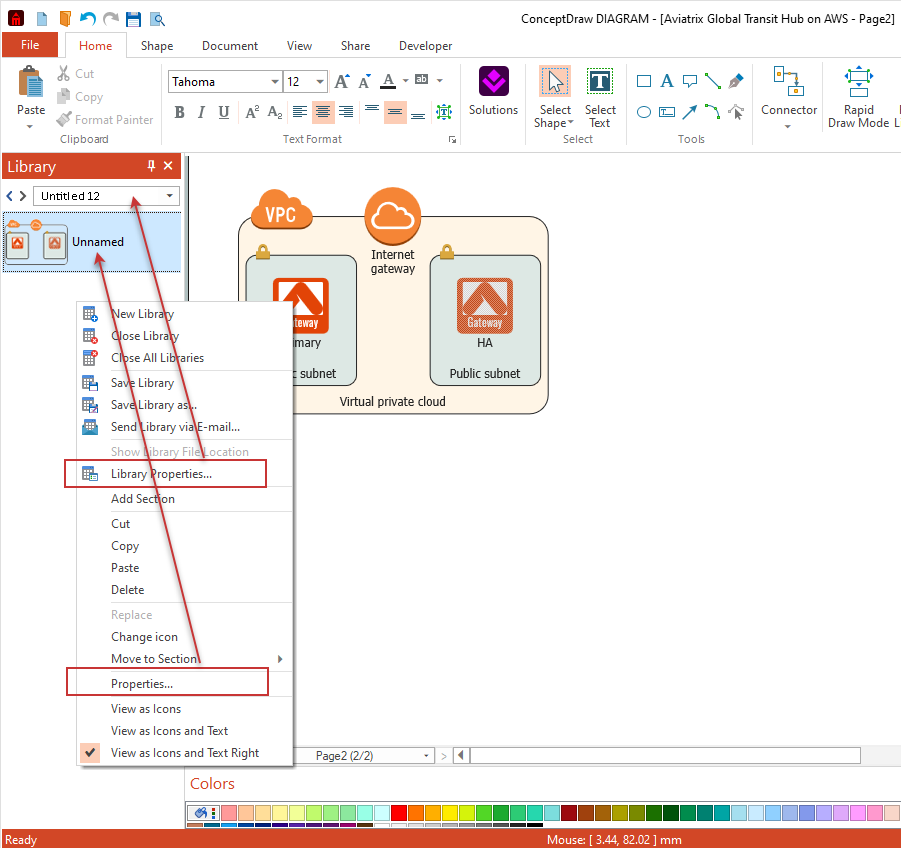Pick the red color swatch
The image size is (901, 848).
click(x=398, y=813)
